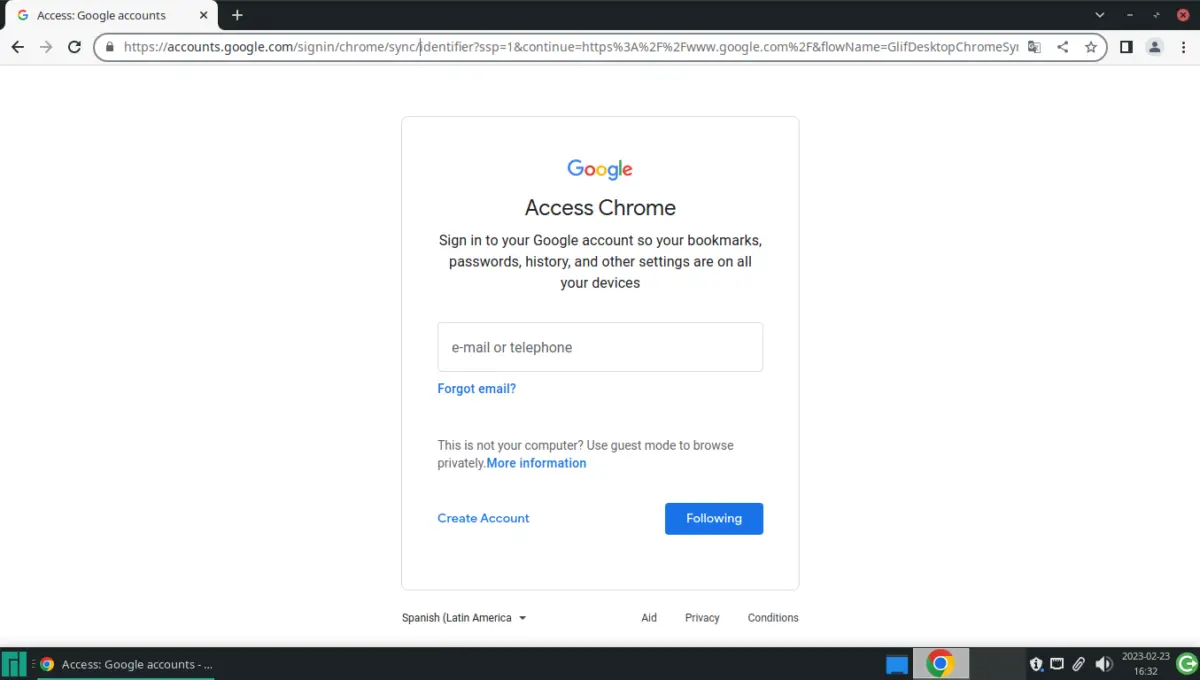This screenshot has width=1200, height=680.
Task: Open the translate page icon in address bar
Action: [x=1034, y=47]
